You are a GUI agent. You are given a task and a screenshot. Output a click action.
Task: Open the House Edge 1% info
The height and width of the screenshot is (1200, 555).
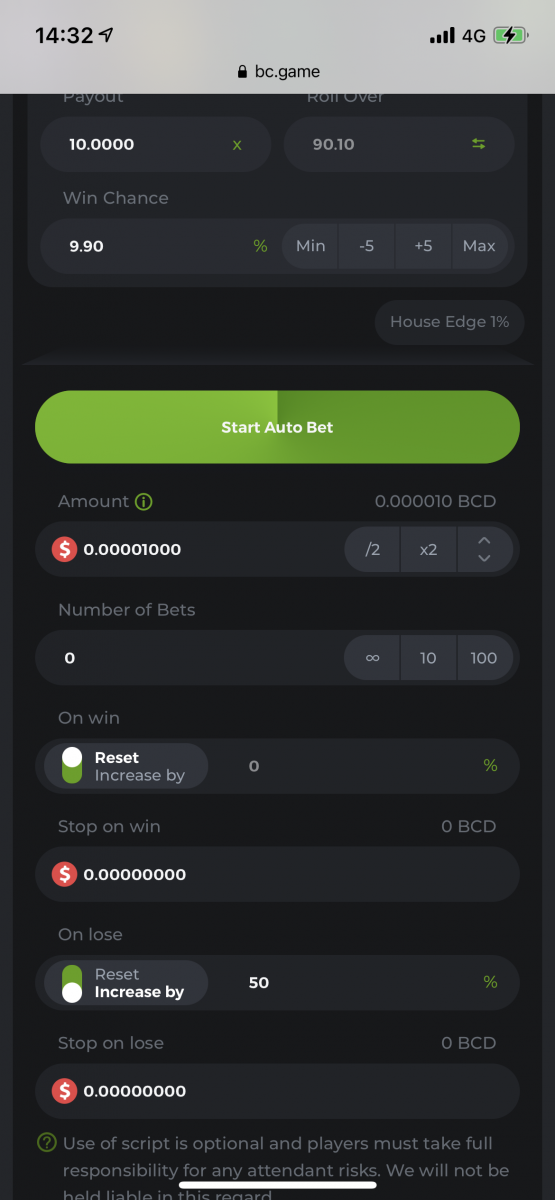pyautogui.click(x=450, y=322)
